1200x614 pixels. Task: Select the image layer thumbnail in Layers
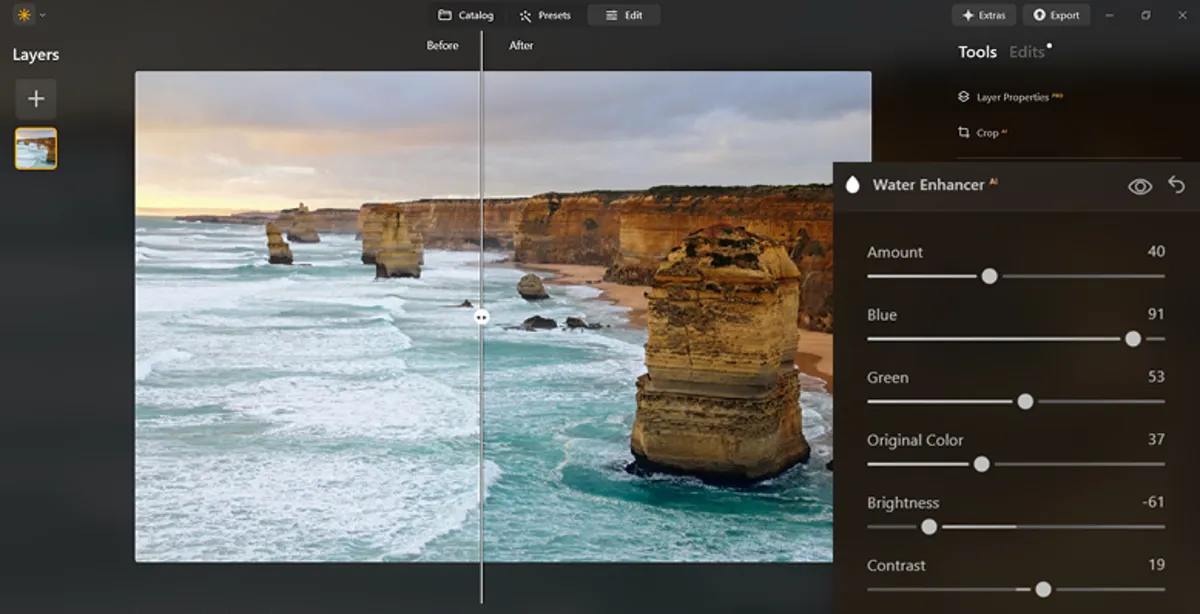35,148
